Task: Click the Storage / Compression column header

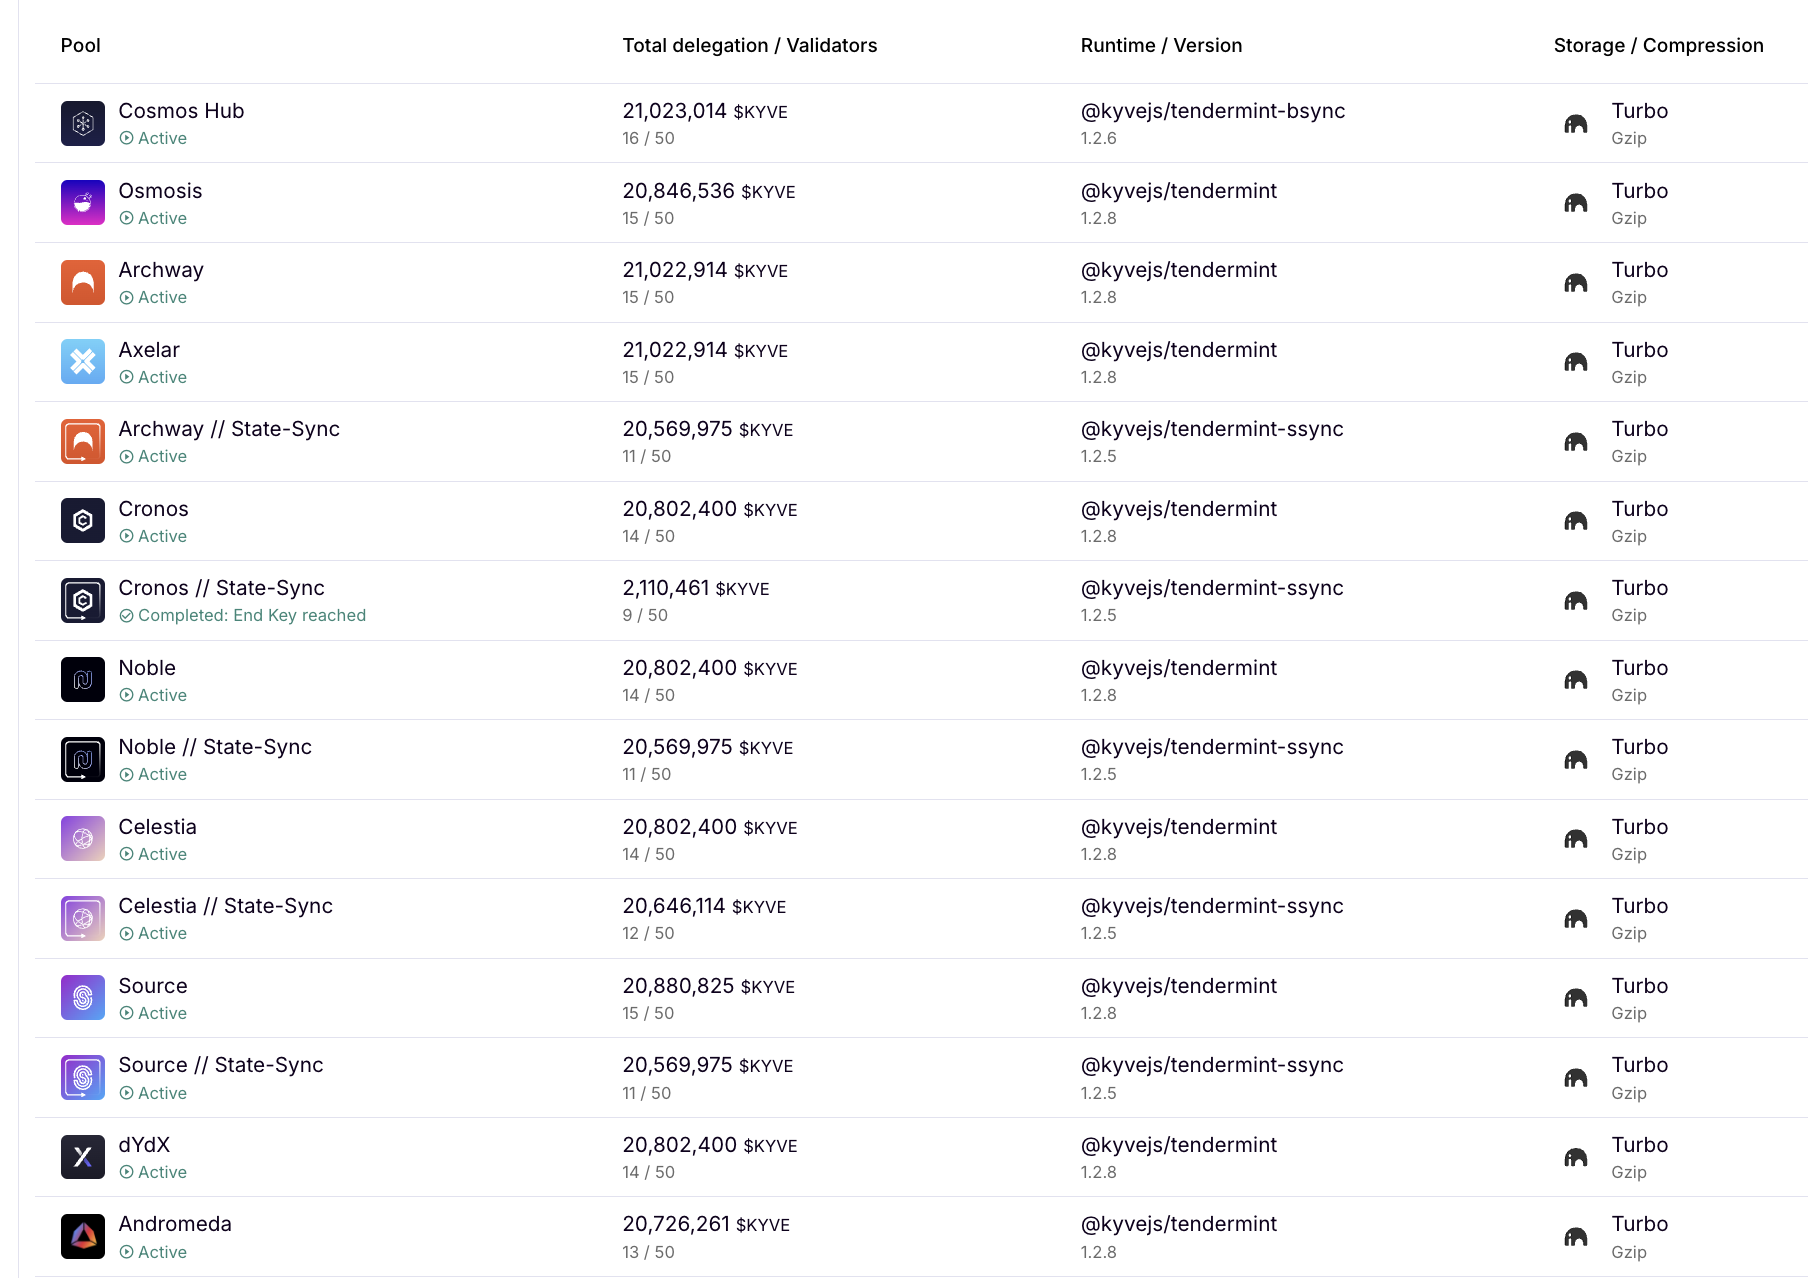Action: tap(1658, 45)
